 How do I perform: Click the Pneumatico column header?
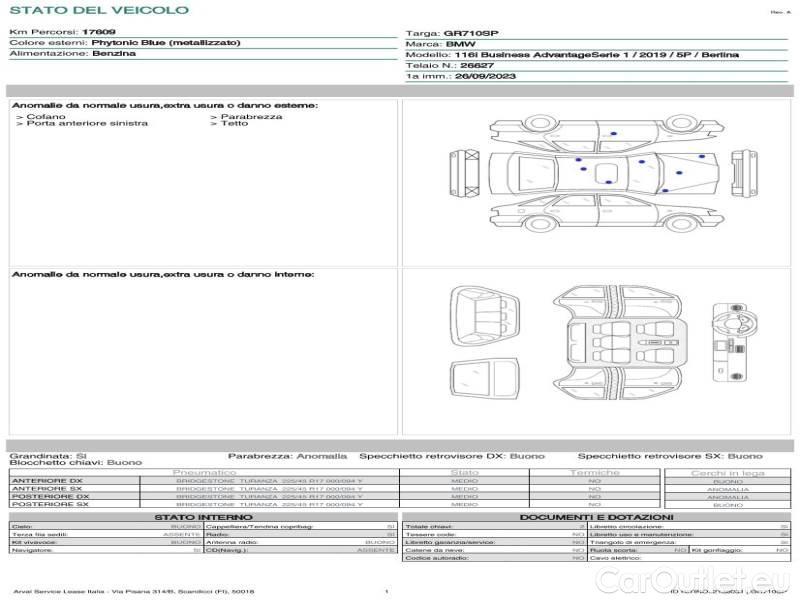click(x=205, y=472)
